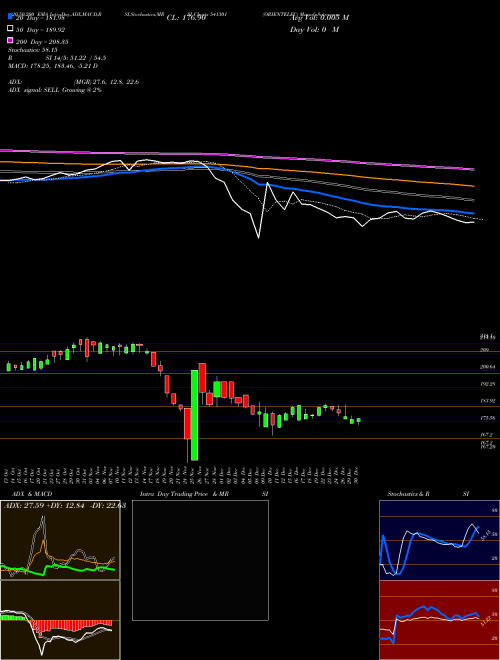Click the tall red candlestick after the green one
This screenshot has width=500, height=660.
tap(202, 378)
